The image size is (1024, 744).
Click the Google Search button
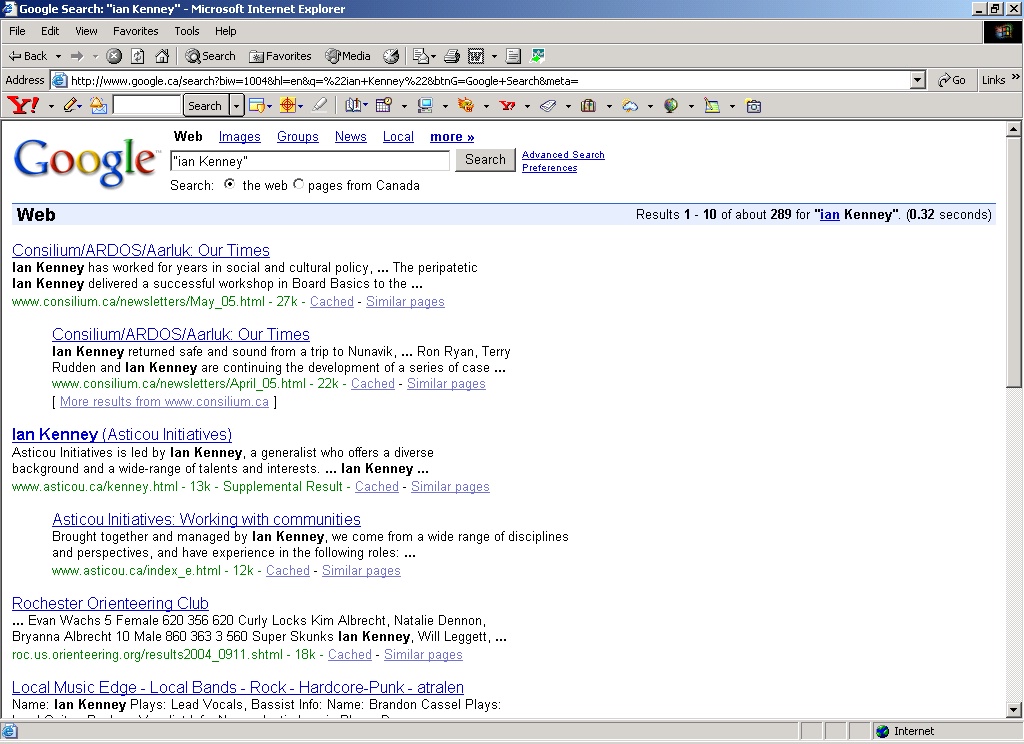coord(485,159)
